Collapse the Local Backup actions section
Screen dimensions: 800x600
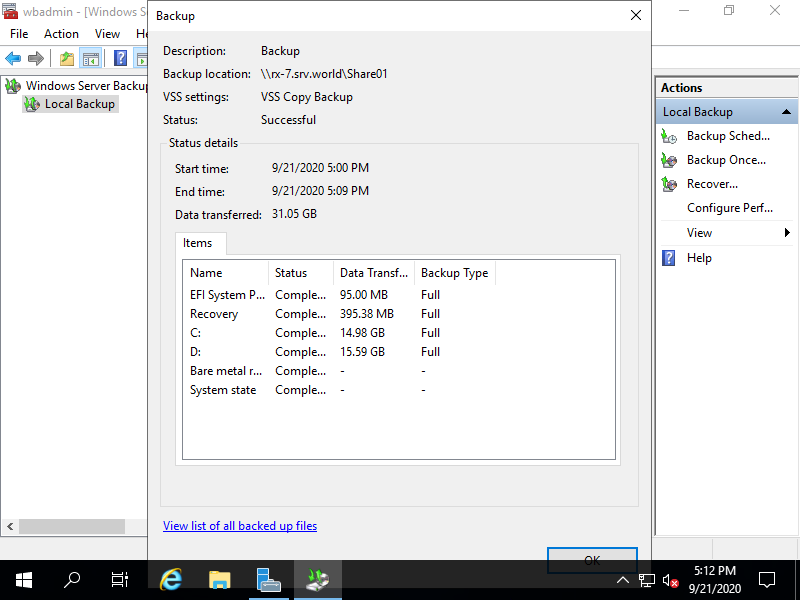point(786,111)
